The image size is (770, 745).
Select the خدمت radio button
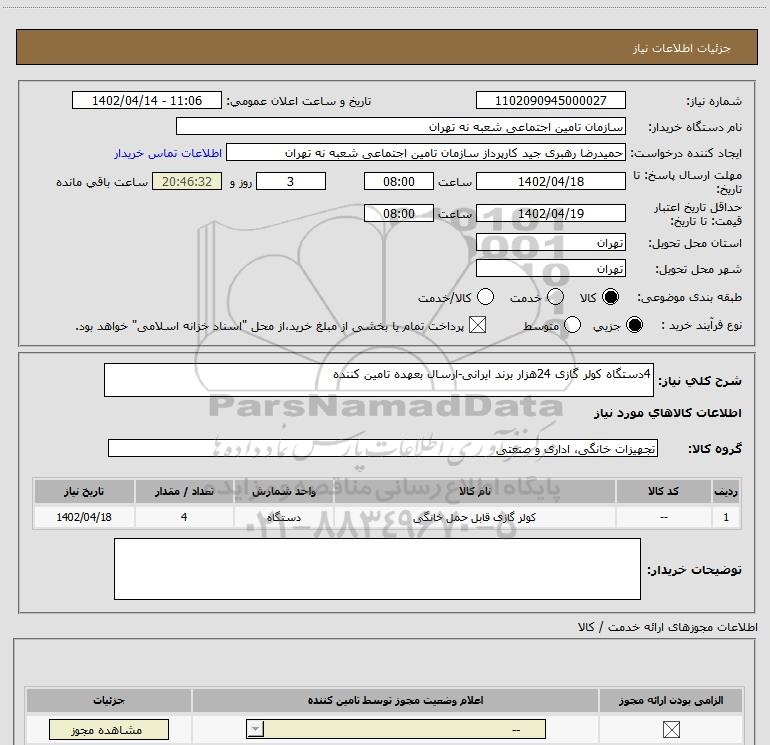click(555, 297)
